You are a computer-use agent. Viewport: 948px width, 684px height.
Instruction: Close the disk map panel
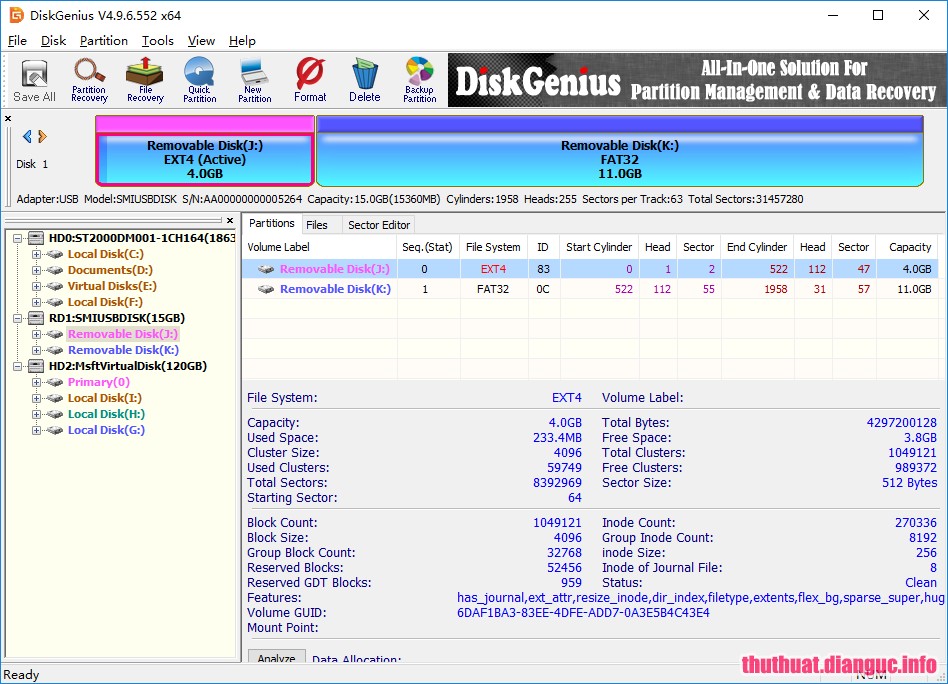[8, 119]
